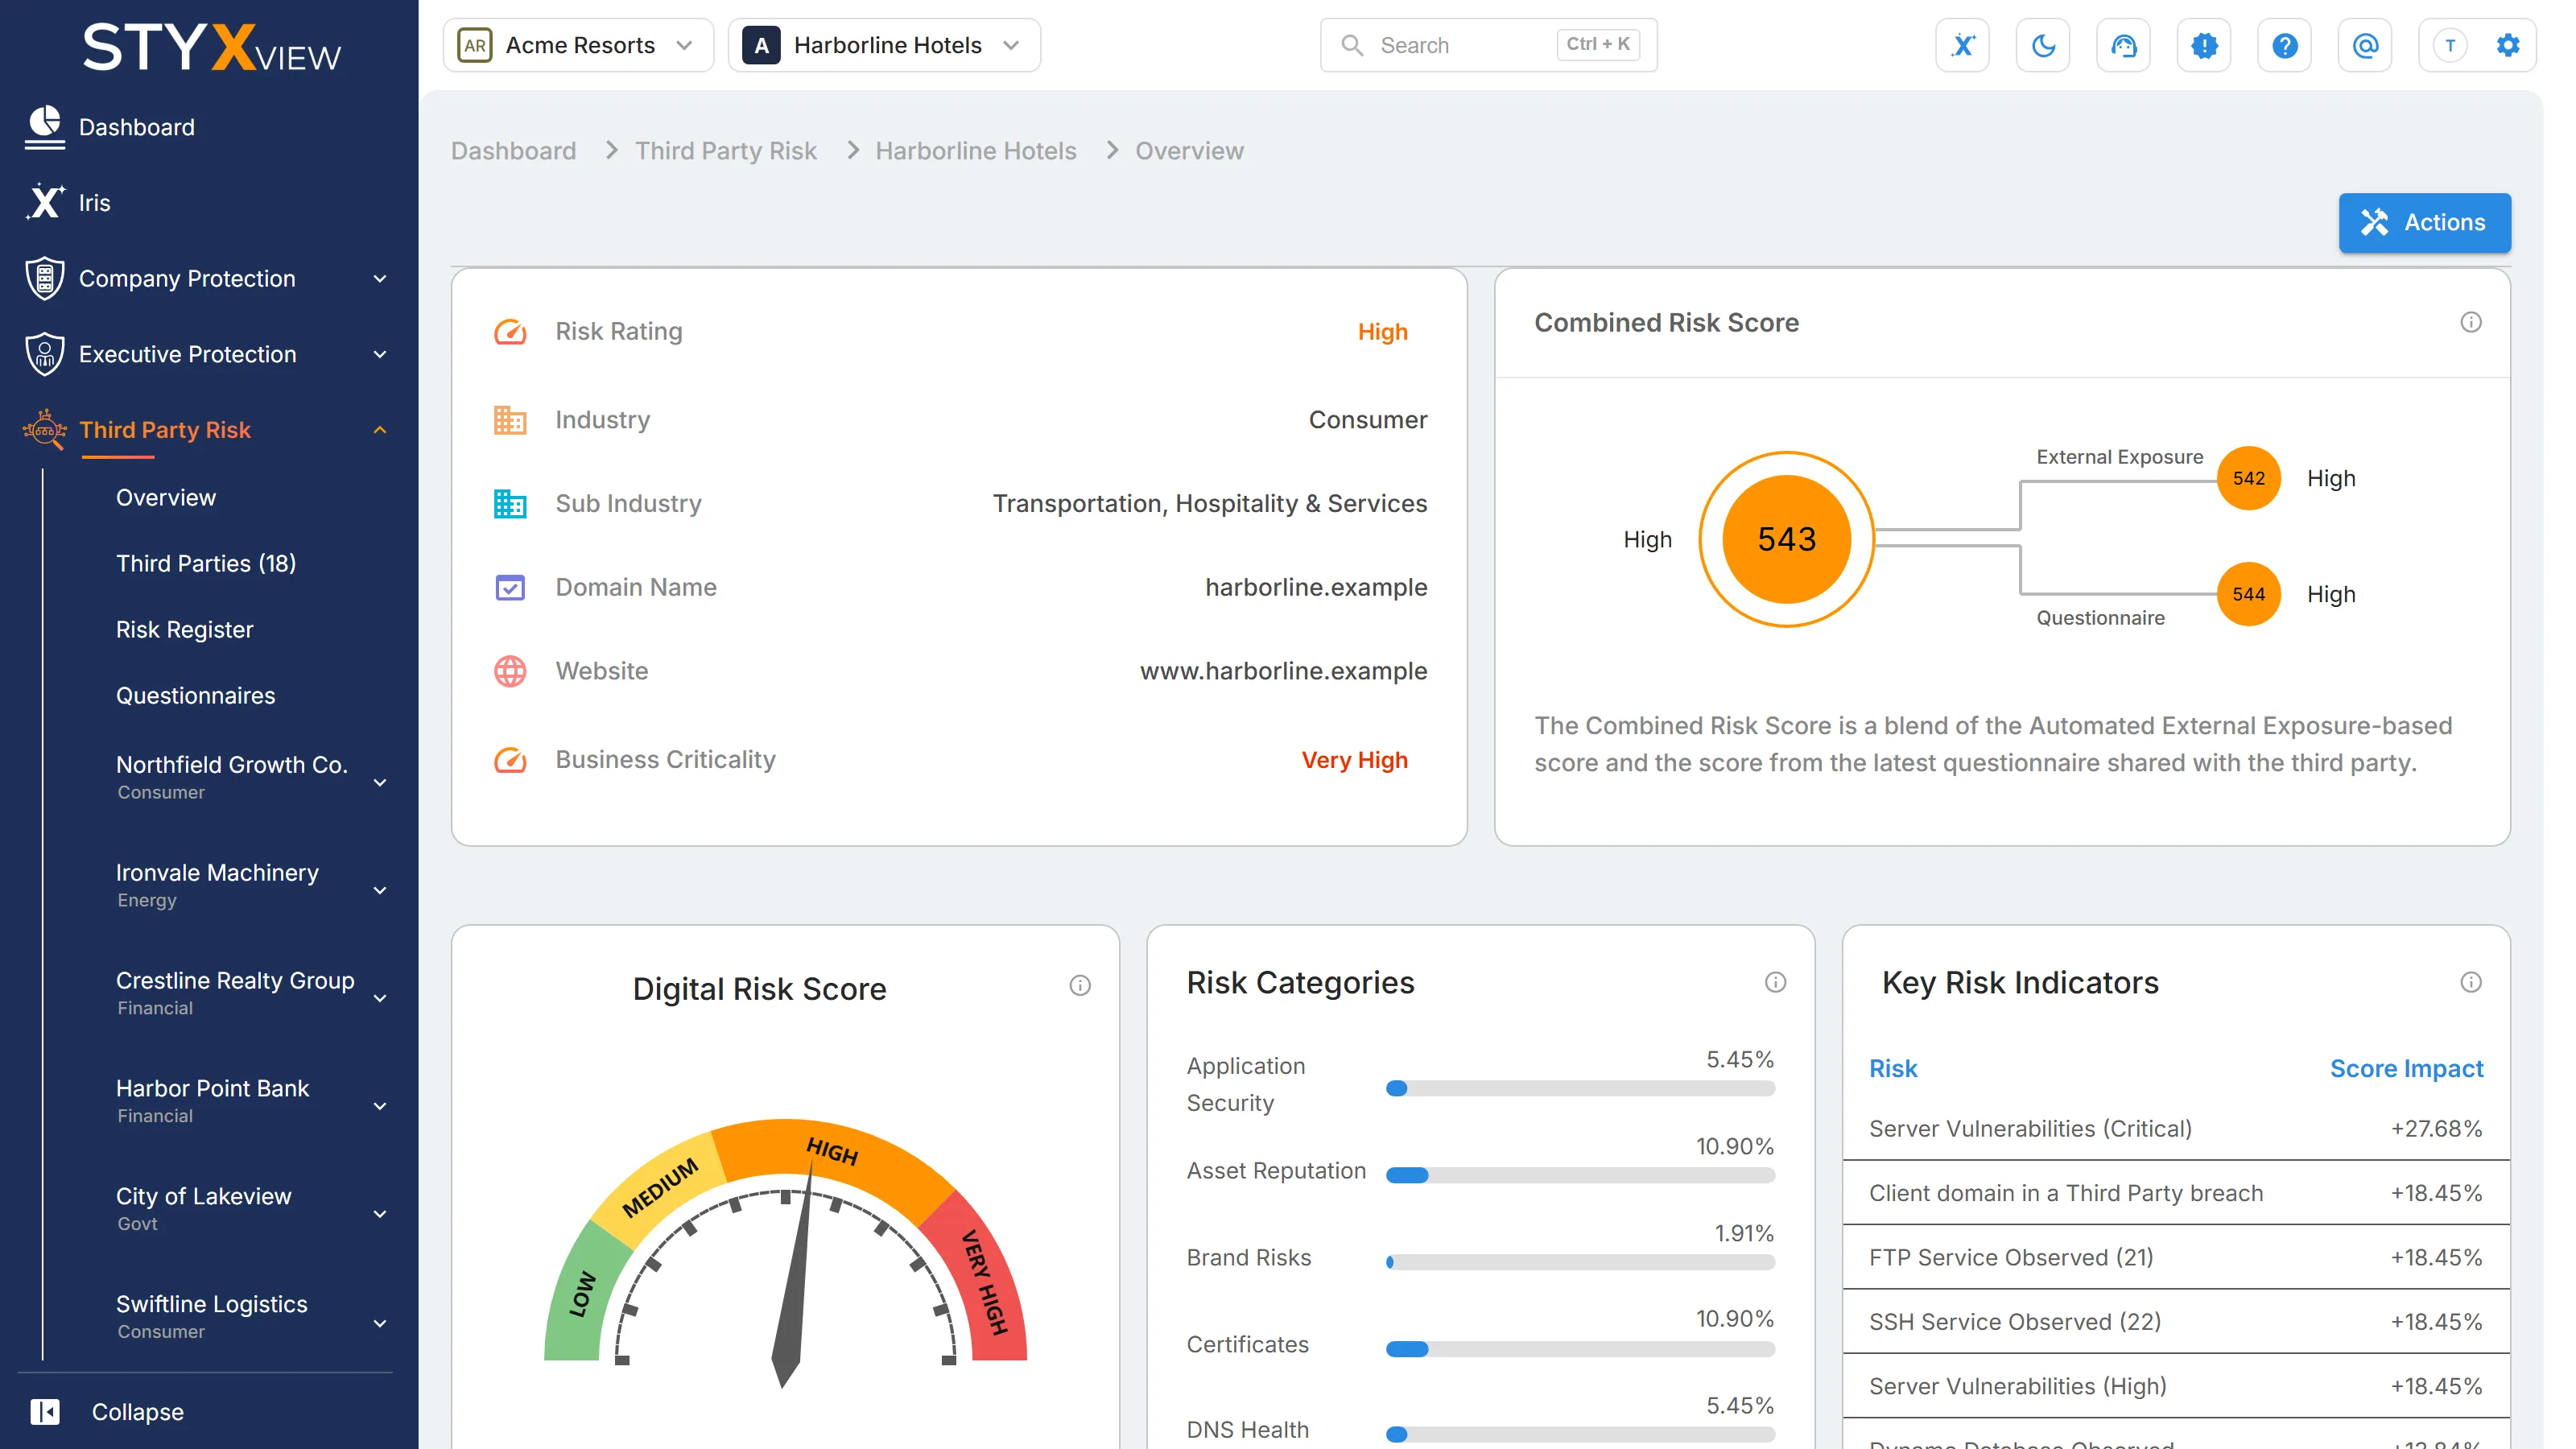Image resolution: width=2576 pixels, height=1449 pixels.
Task: Sort by Score Impact column header
Action: (x=2406, y=1068)
